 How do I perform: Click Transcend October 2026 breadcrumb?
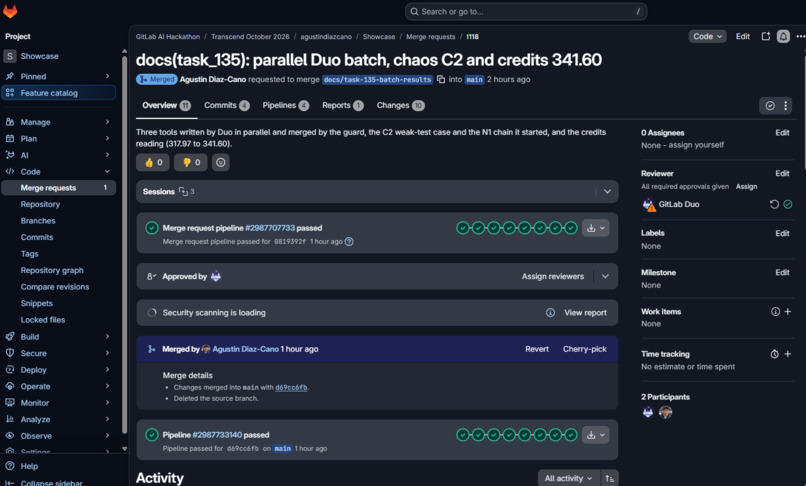[x=250, y=37]
